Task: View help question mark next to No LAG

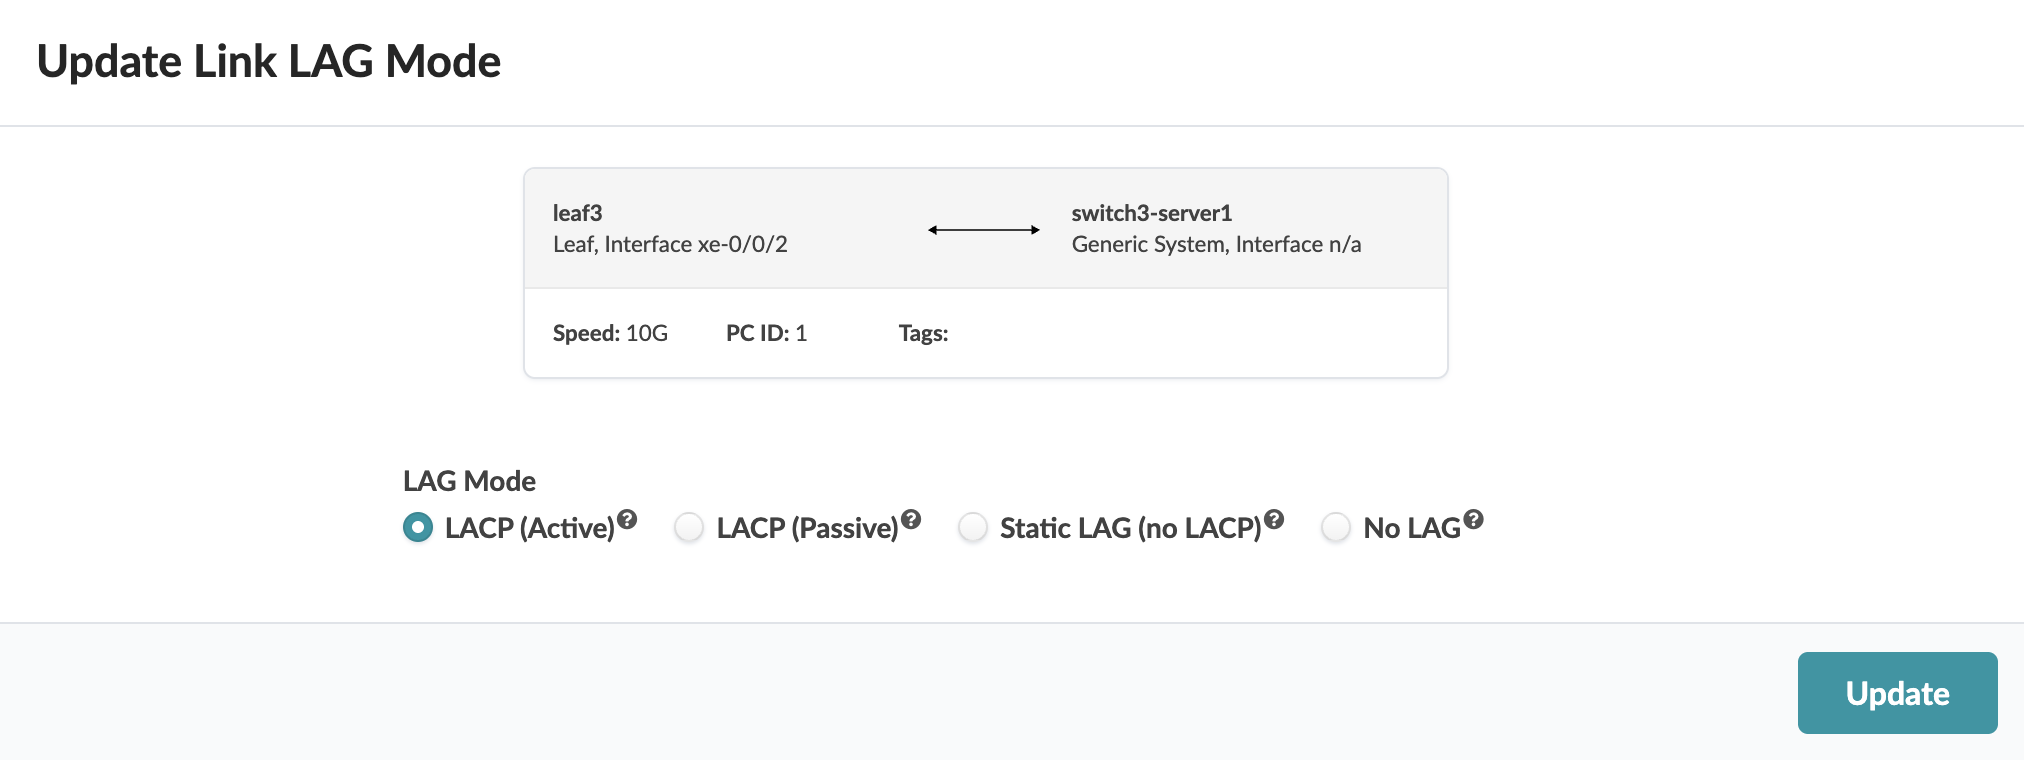Action: tap(1474, 519)
